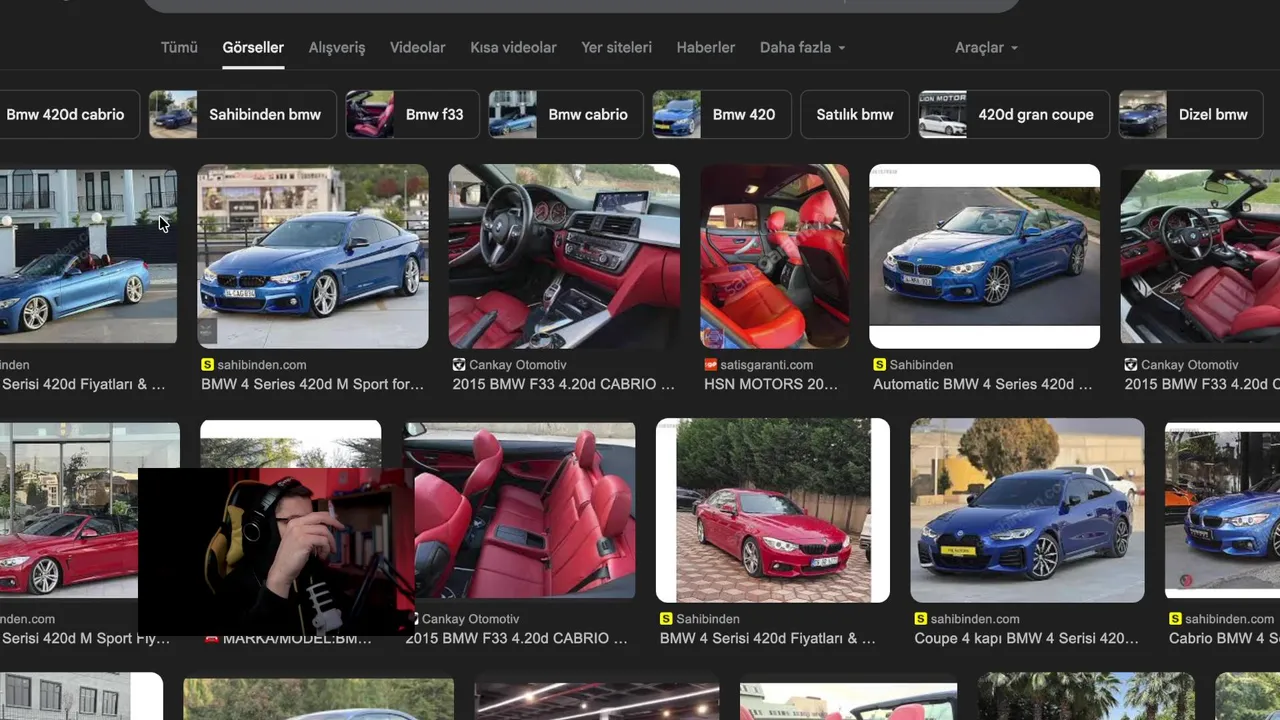Open link MARKA/MODEL:BM…
The height and width of the screenshot is (720, 1280).
[297, 638]
